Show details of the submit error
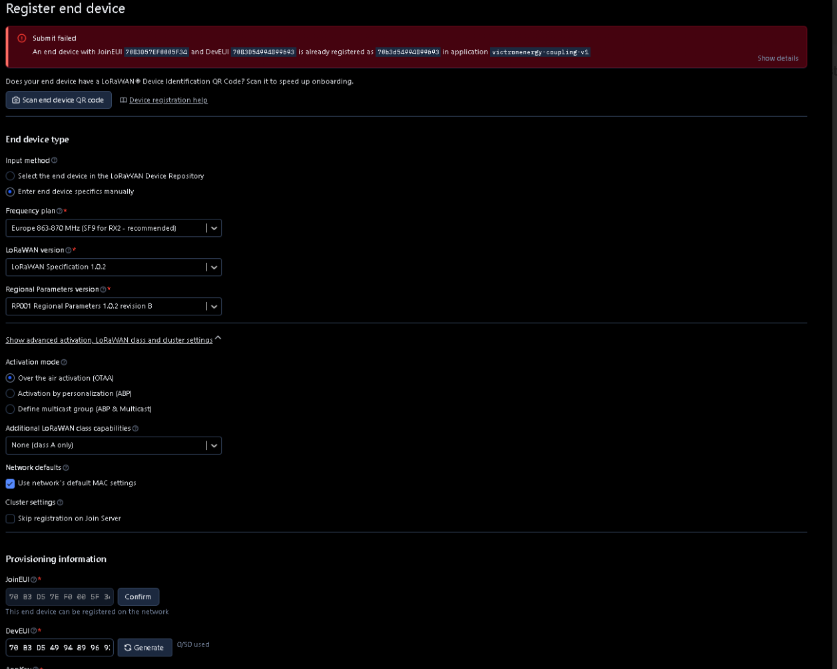Viewport: 837px width, 669px height. 777,58
